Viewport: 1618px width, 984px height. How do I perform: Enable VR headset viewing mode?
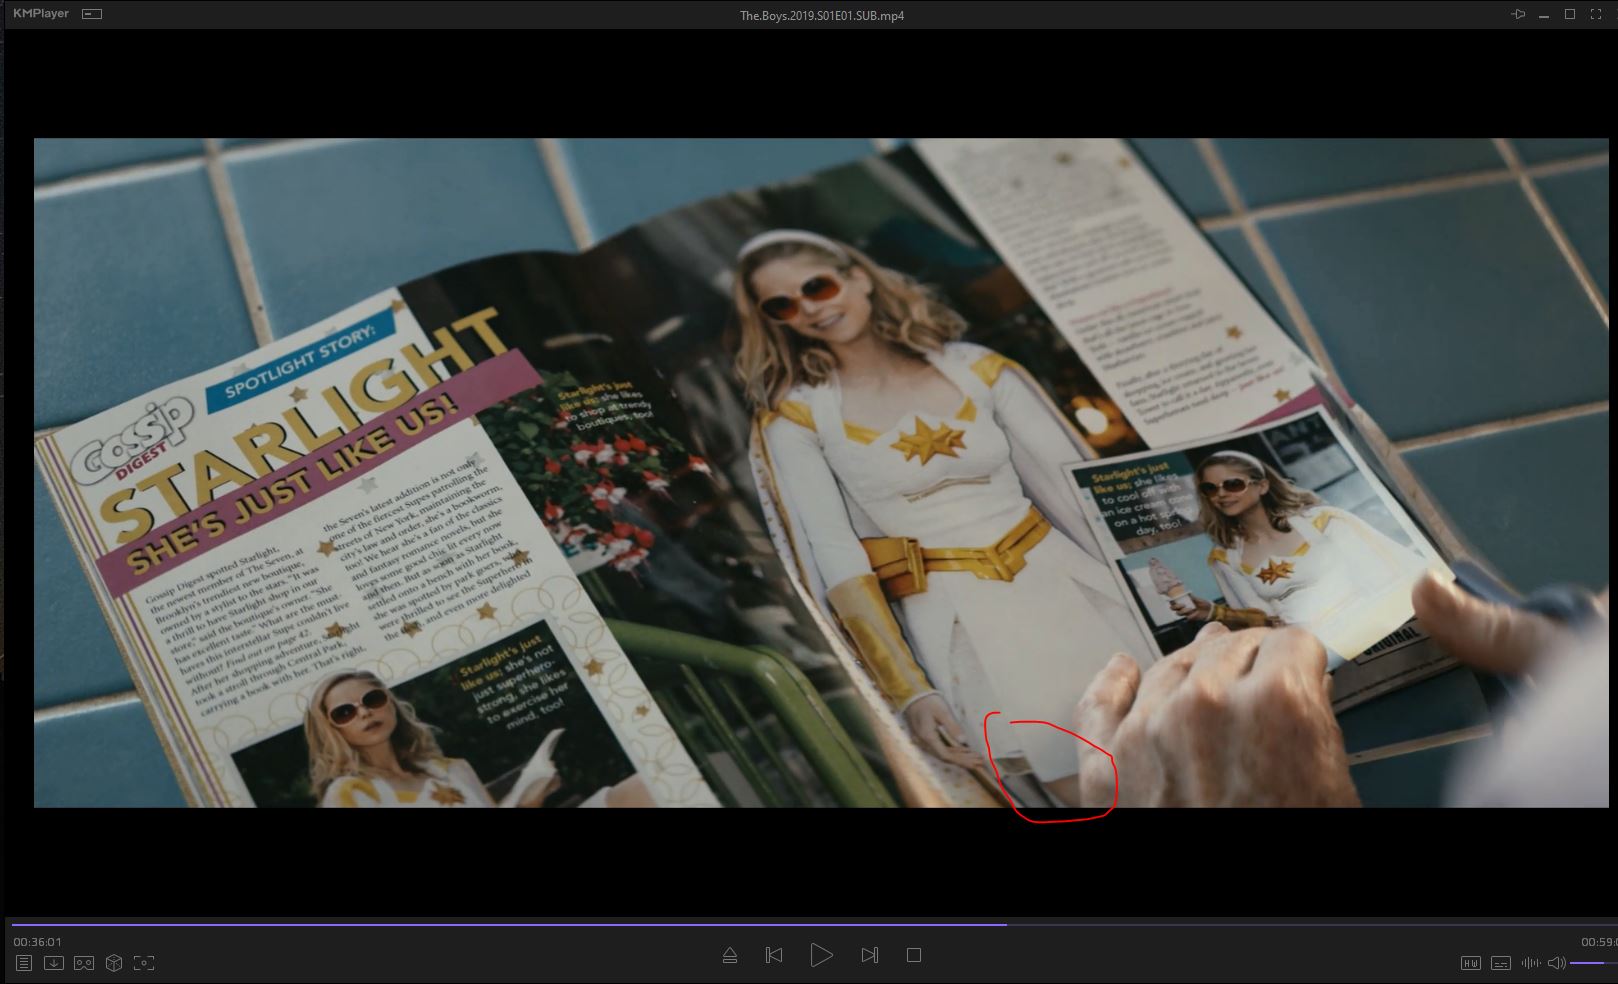(84, 963)
